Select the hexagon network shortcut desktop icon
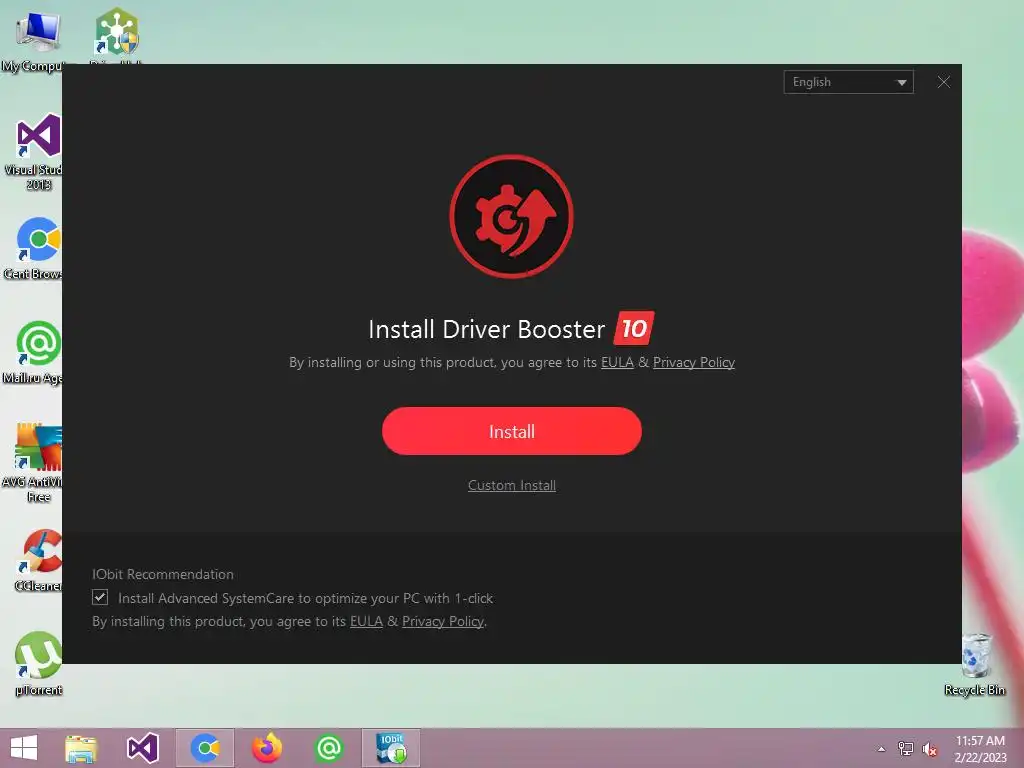The width and height of the screenshot is (1024, 768). pos(117,33)
